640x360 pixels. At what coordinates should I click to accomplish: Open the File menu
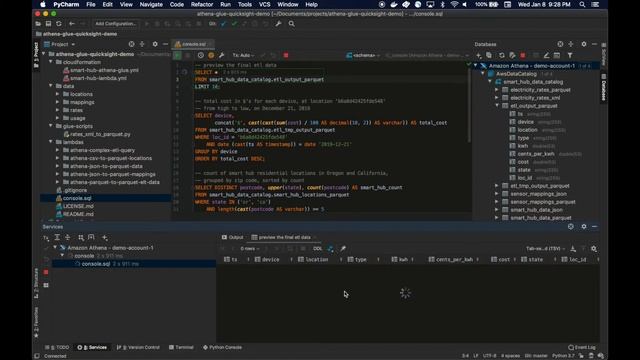point(91,4)
